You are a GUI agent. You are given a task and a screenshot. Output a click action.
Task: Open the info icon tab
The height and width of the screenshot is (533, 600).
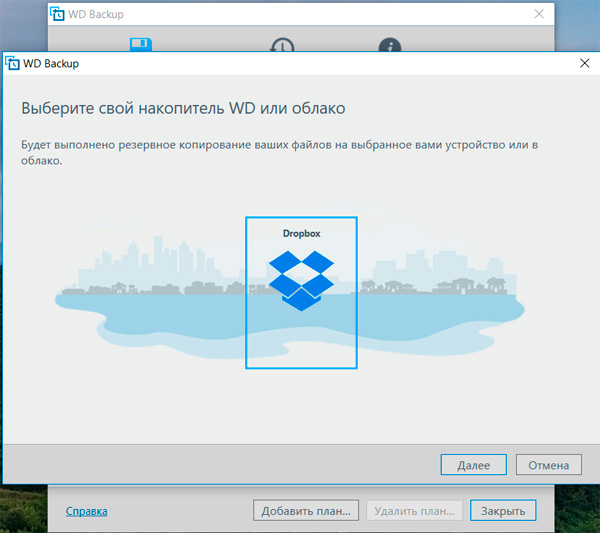[389, 46]
